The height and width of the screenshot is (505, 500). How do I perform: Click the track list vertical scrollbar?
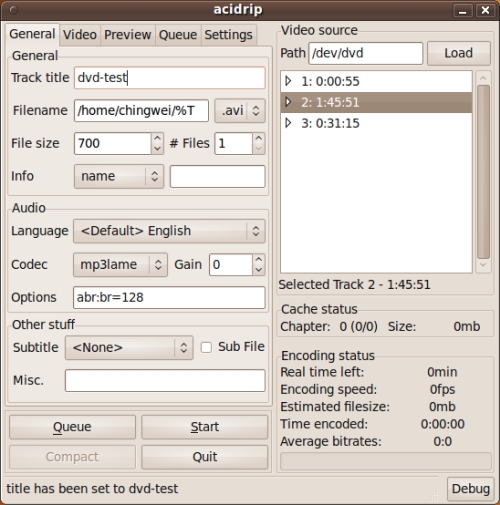point(483,172)
